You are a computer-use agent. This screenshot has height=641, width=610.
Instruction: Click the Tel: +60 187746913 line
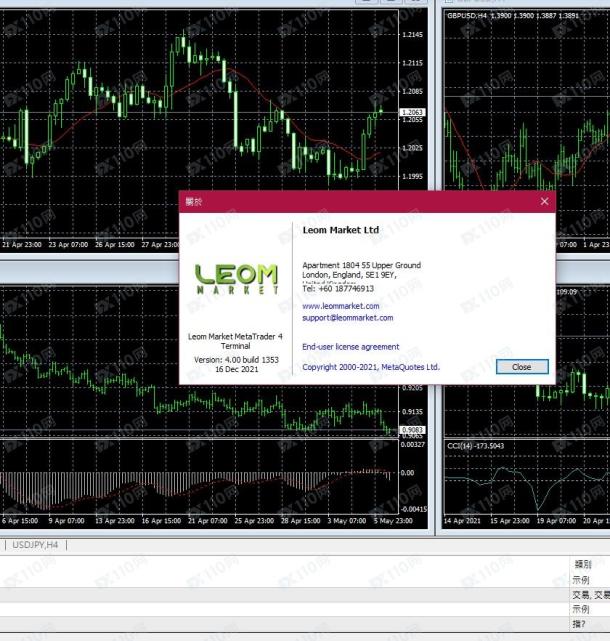(x=338, y=289)
